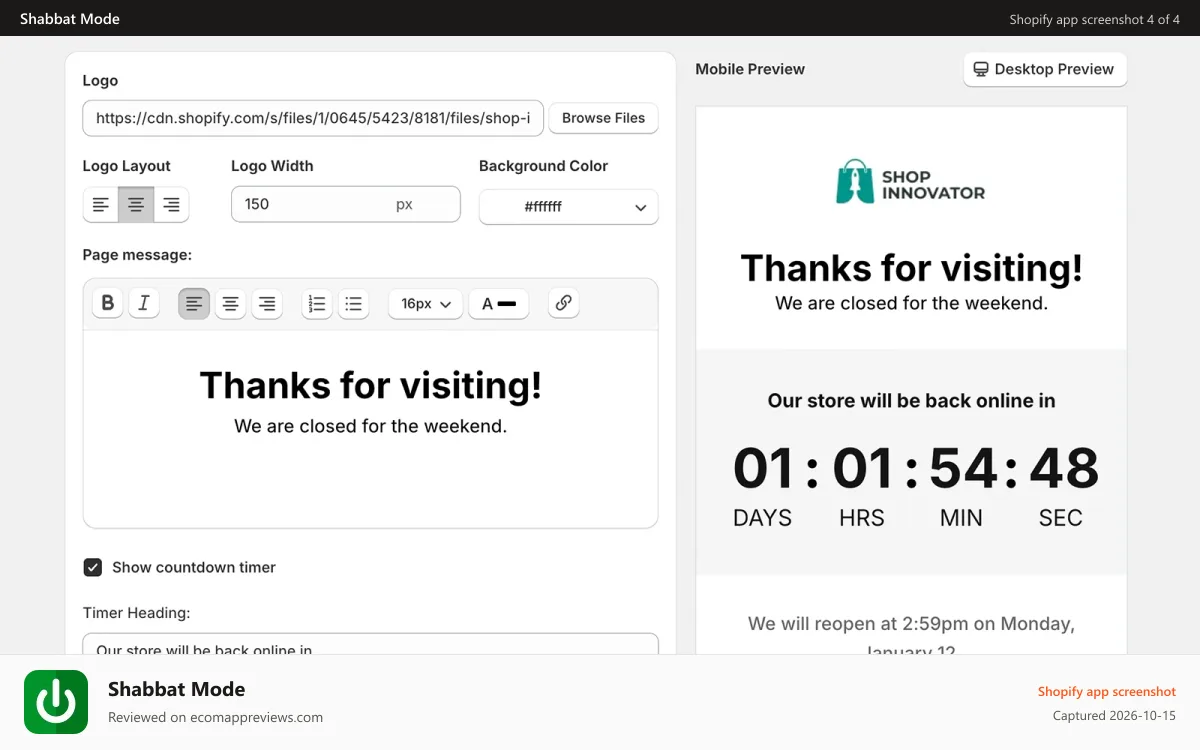Insert link in page message
The width and height of the screenshot is (1200, 750).
point(564,303)
